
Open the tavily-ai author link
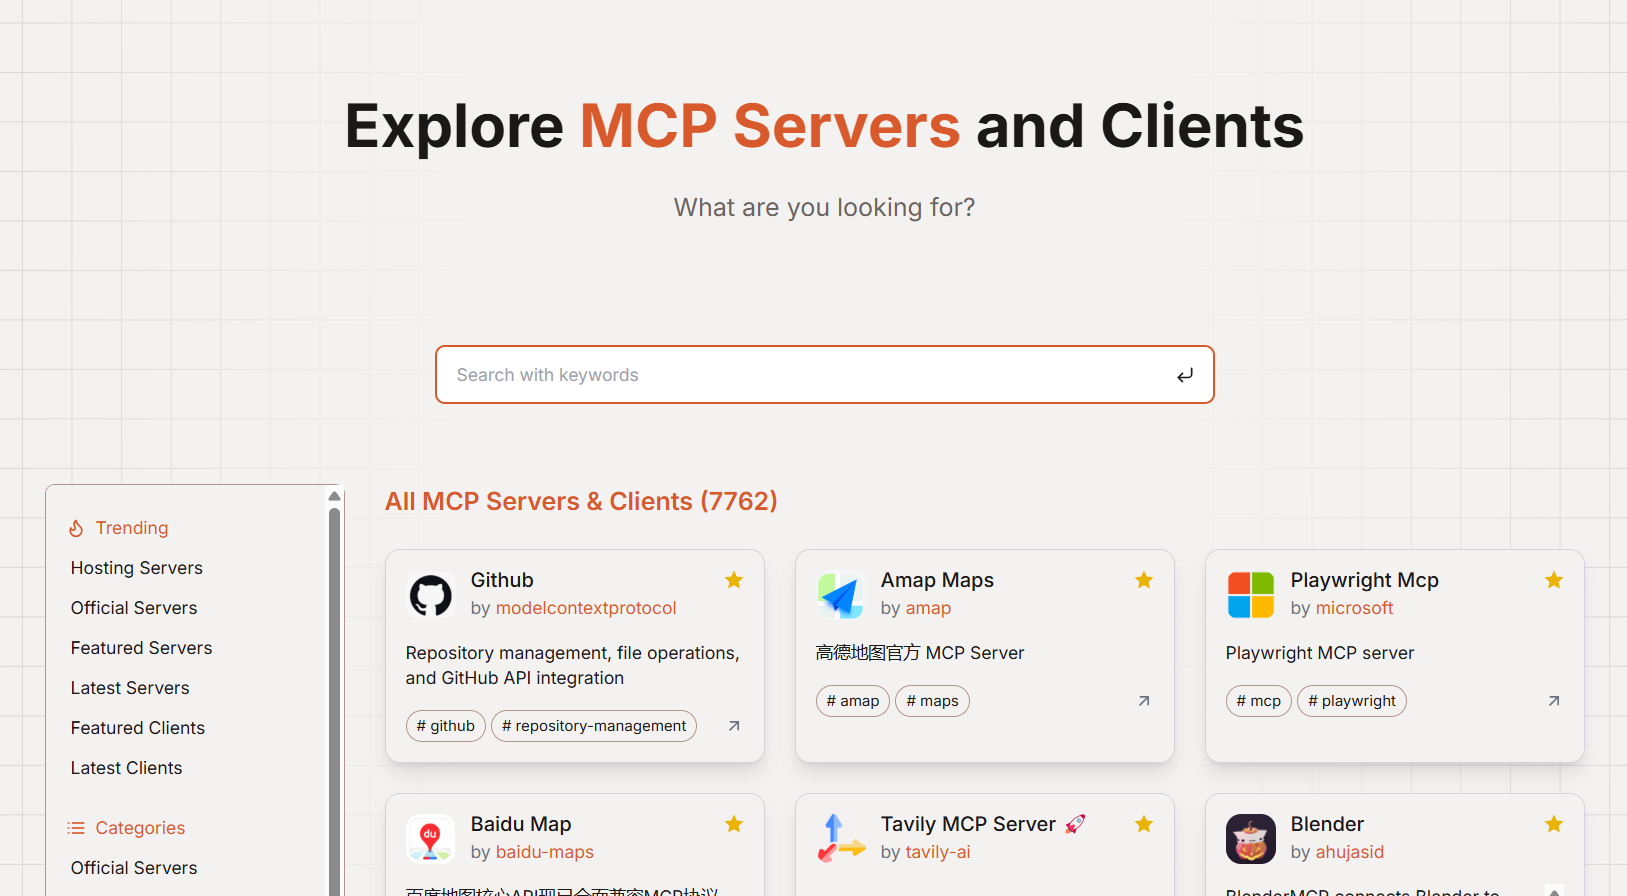tap(938, 852)
